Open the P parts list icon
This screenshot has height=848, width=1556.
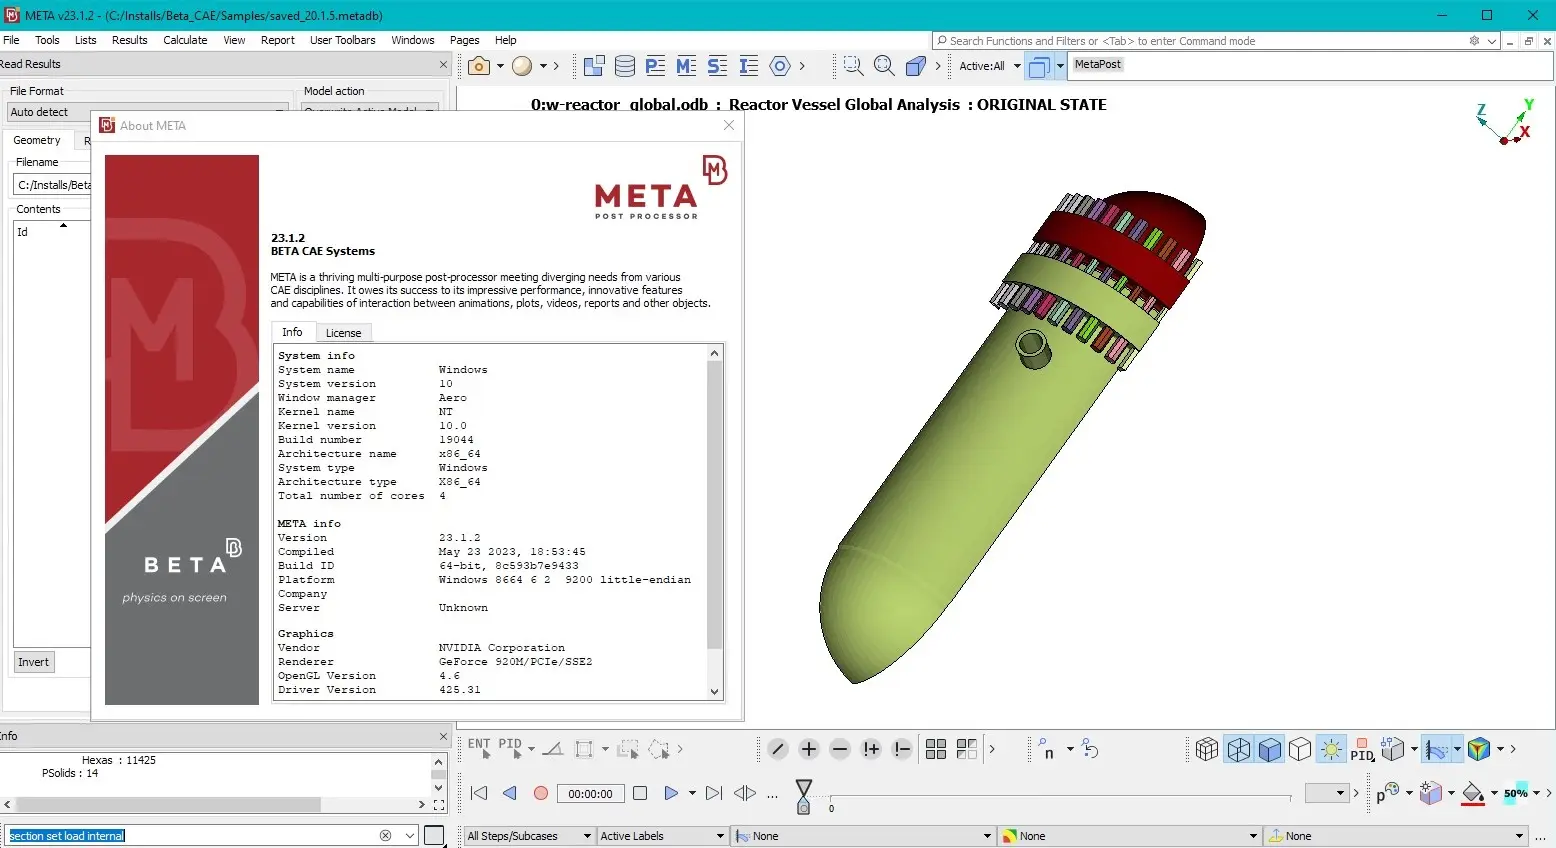[x=656, y=66]
